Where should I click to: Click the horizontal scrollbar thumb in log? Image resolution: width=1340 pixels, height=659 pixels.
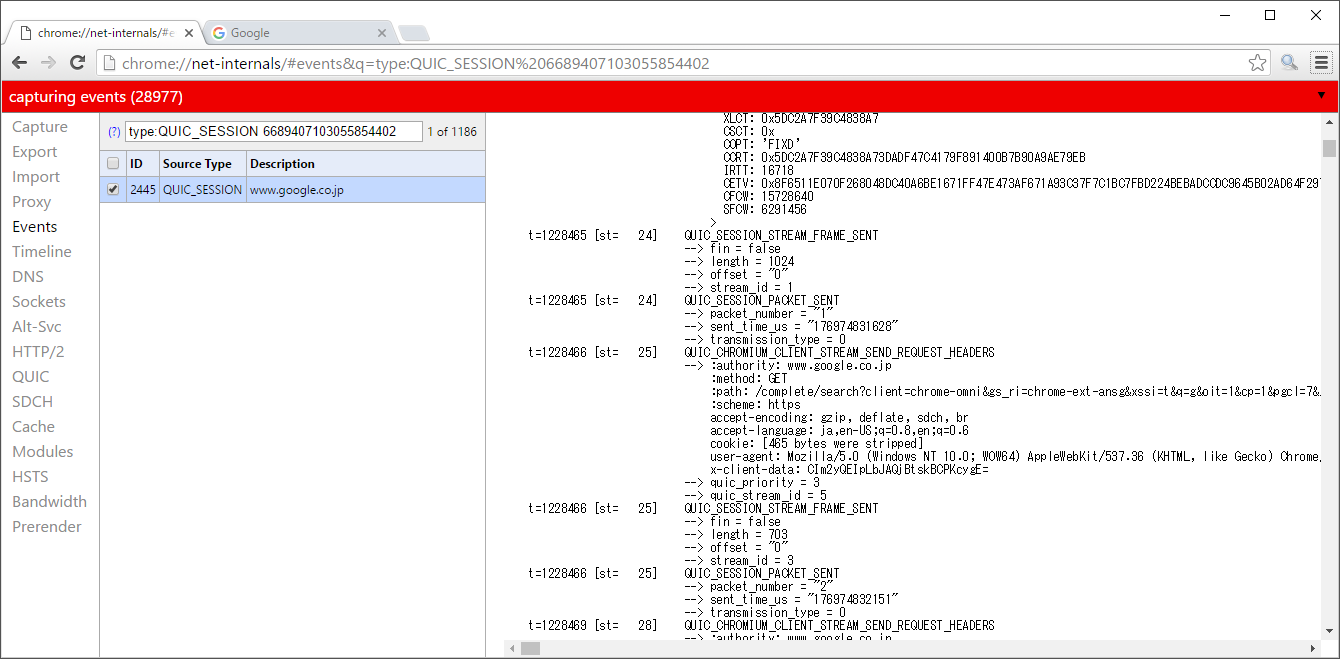530,648
